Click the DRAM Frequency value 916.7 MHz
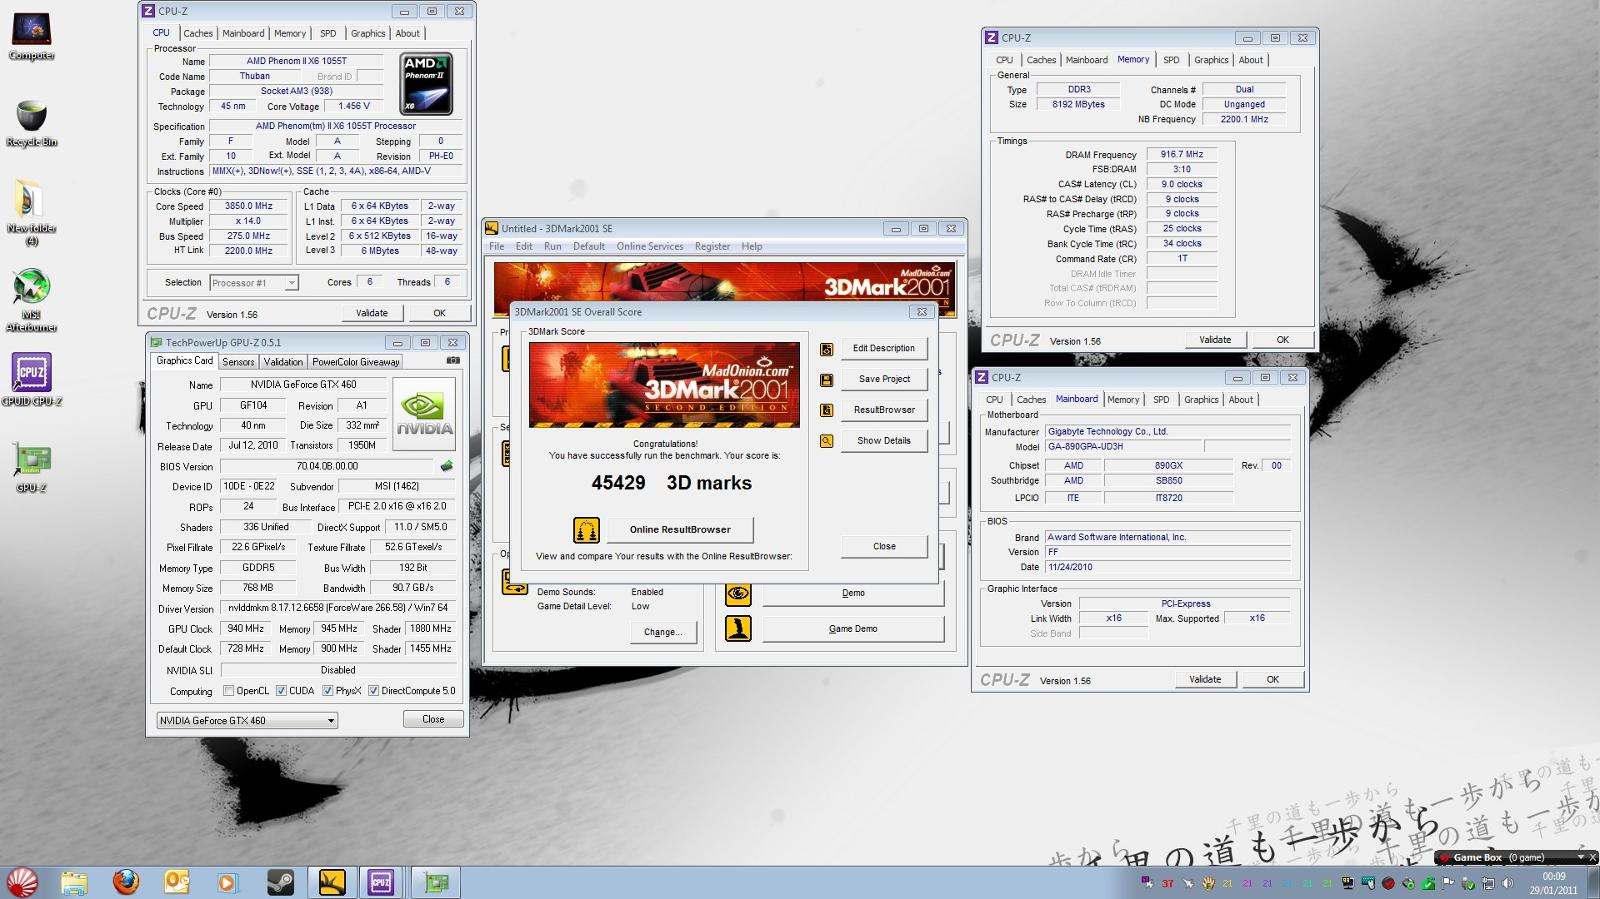This screenshot has width=1600, height=899. (x=1182, y=155)
